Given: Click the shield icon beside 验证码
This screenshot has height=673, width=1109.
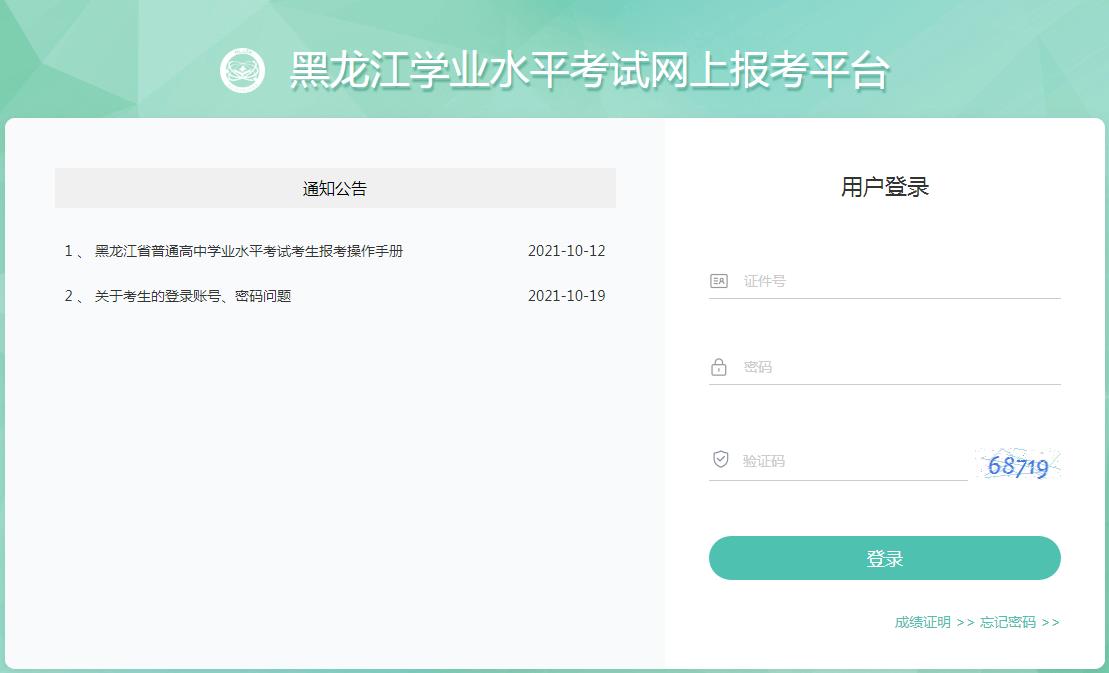Looking at the screenshot, I should coord(720,460).
